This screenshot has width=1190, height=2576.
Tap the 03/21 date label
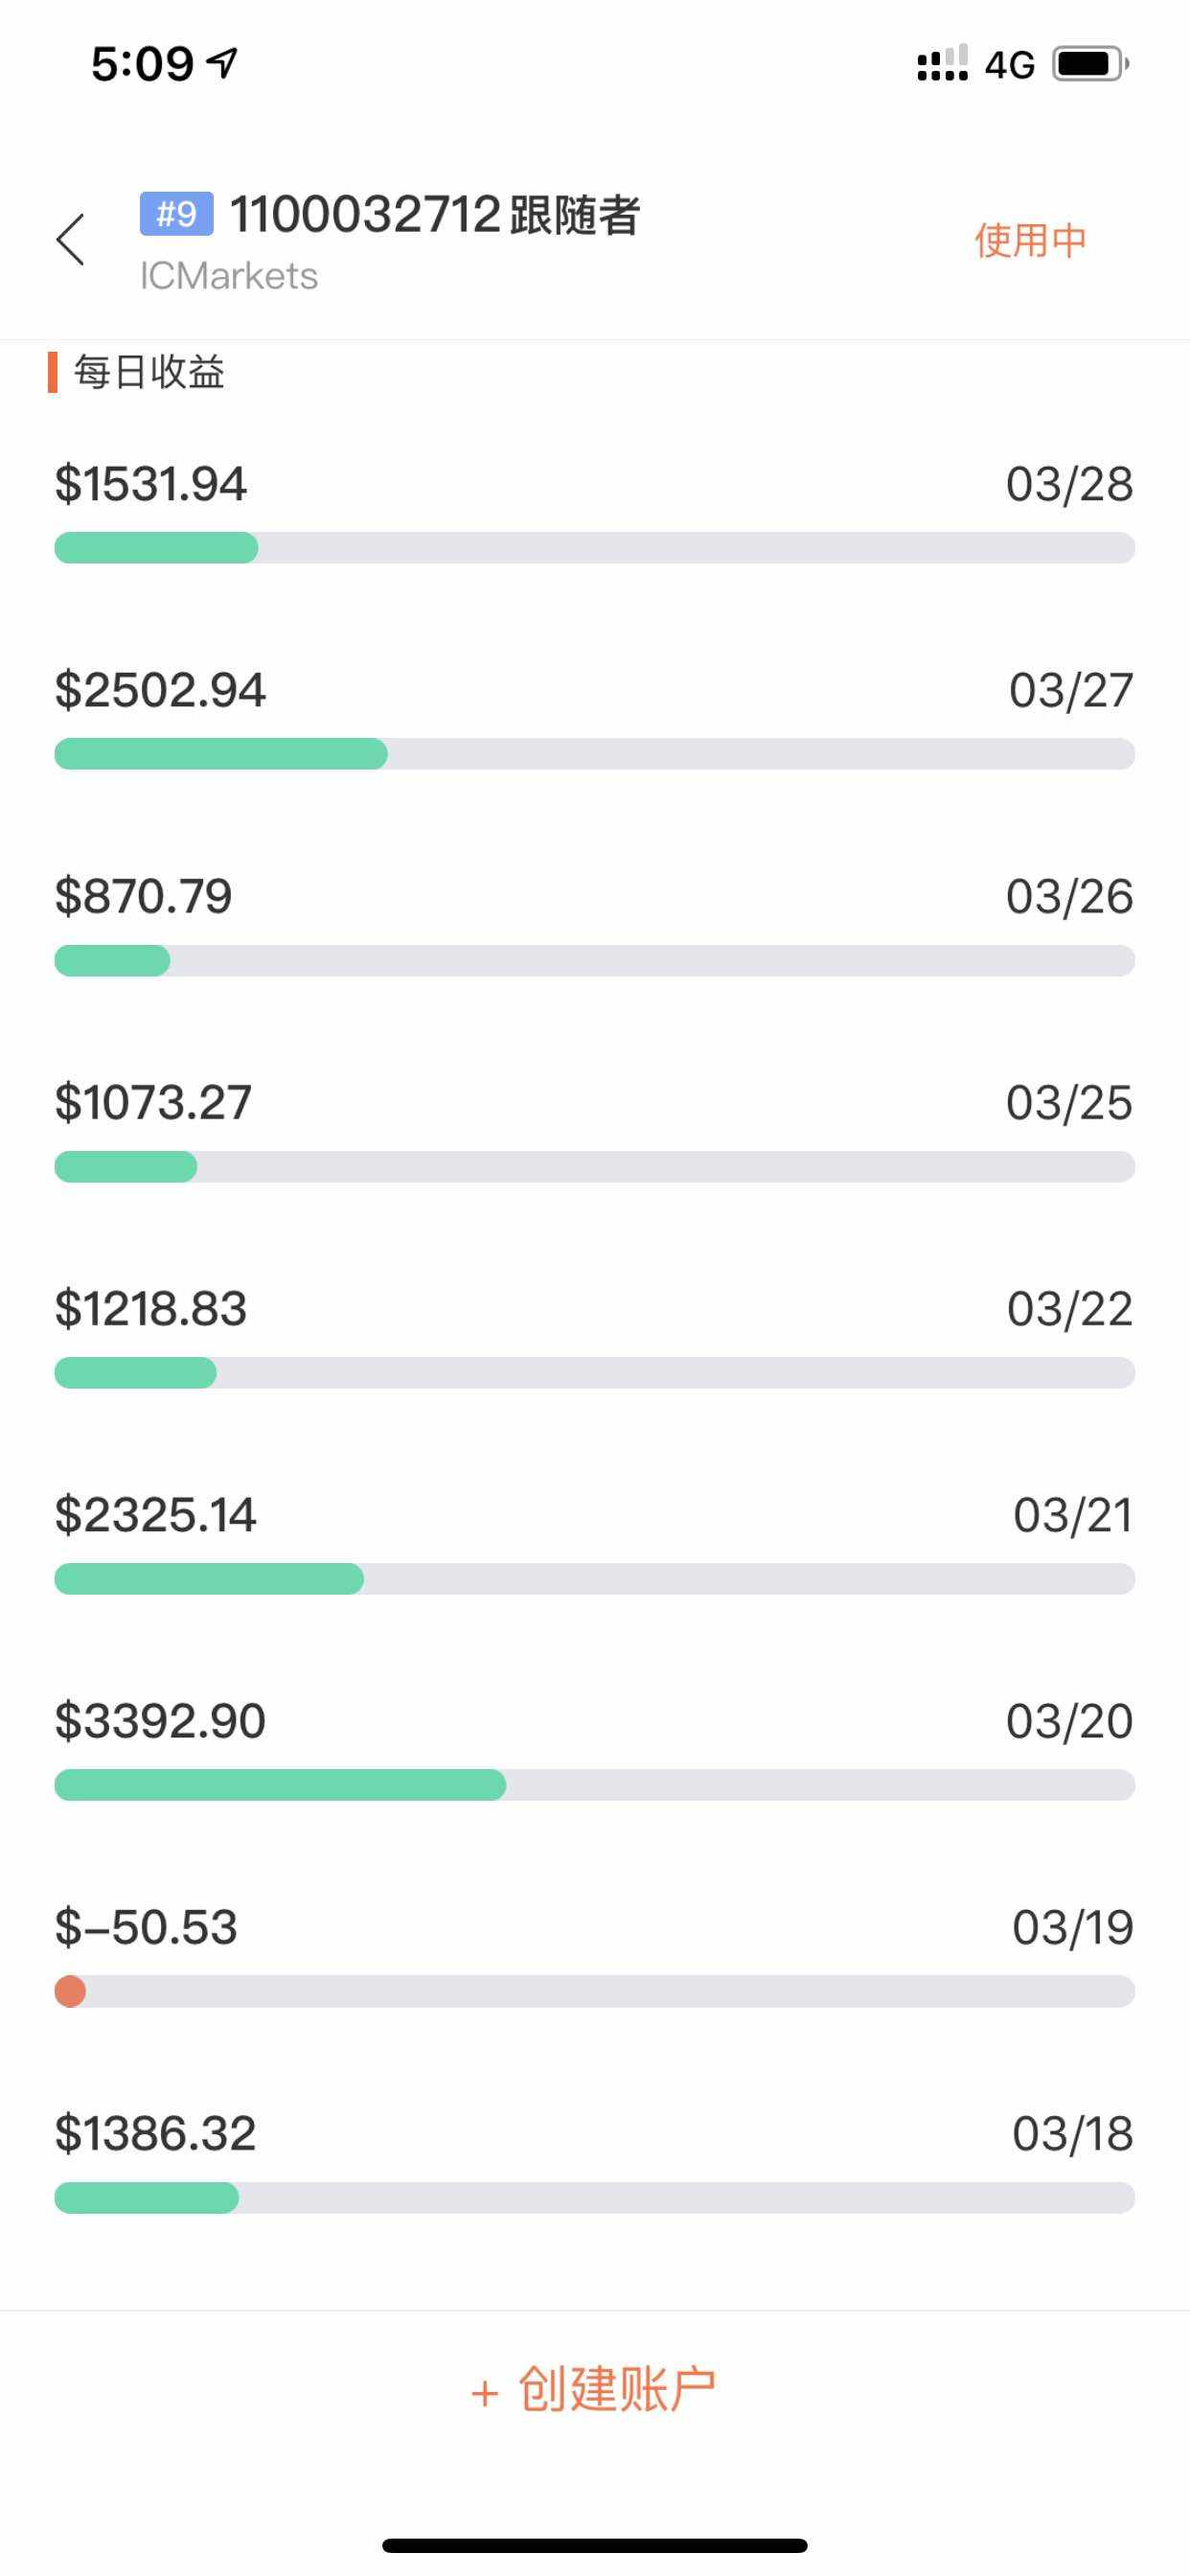(1072, 1515)
